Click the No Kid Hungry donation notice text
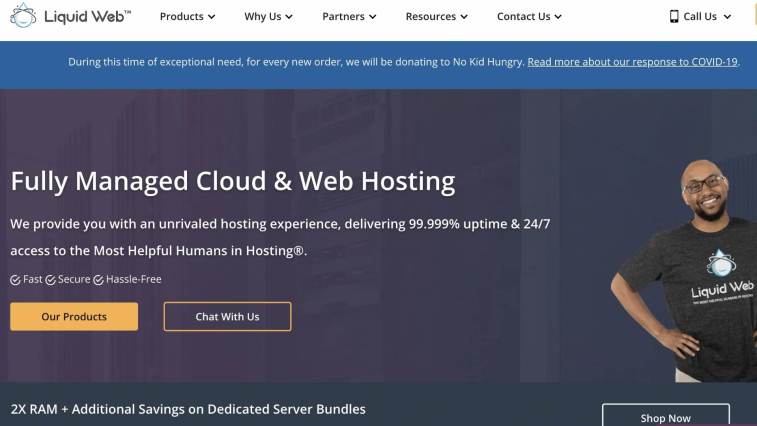This screenshot has width=757, height=426. [x=296, y=62]
